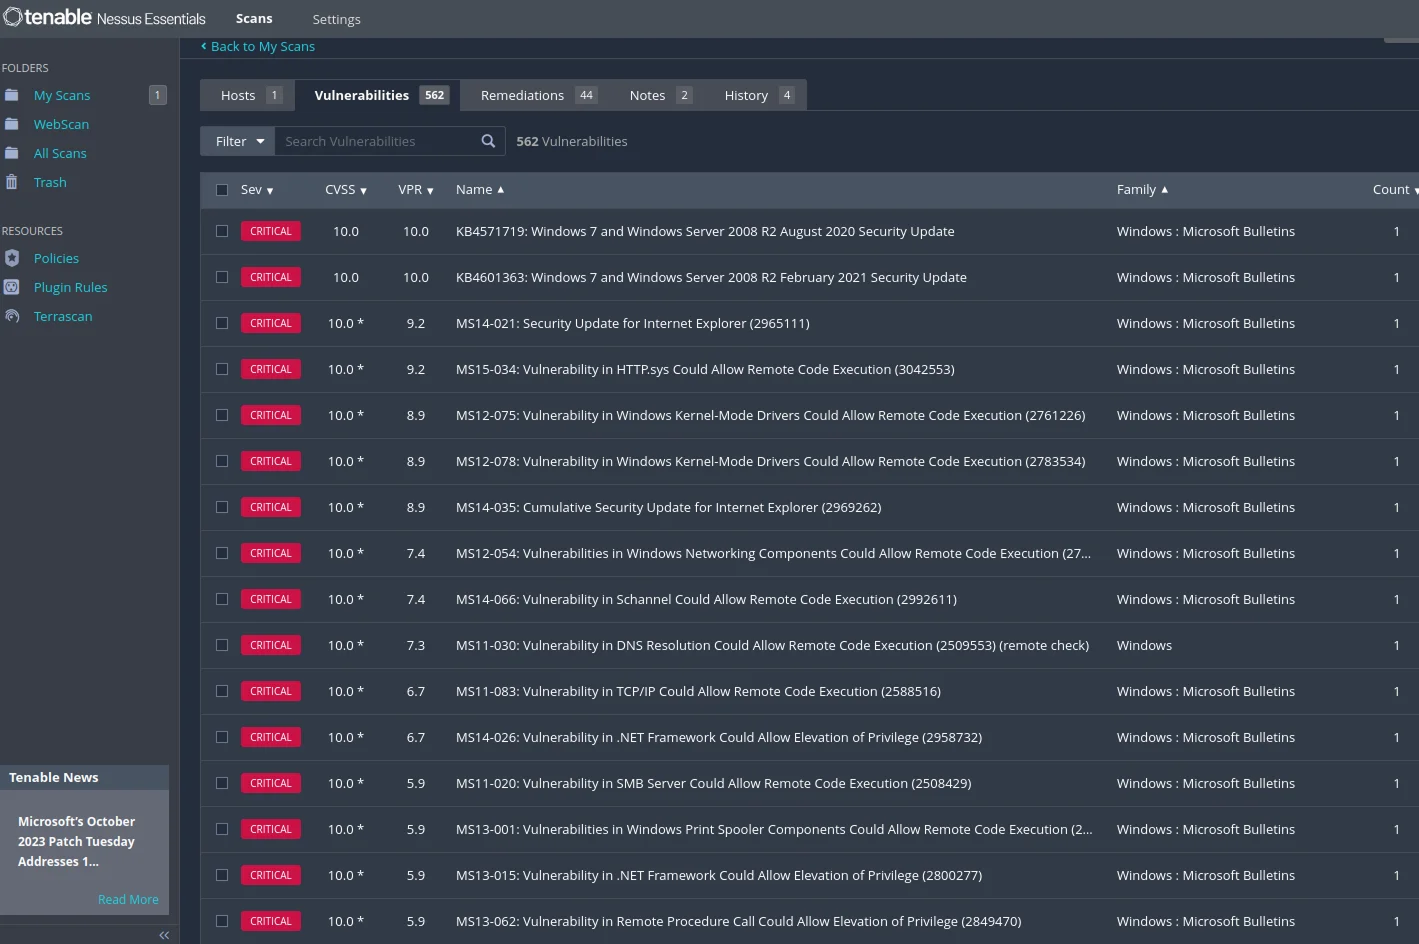
Task: Sort by the VPR column
Action: [x=416, y=190]
